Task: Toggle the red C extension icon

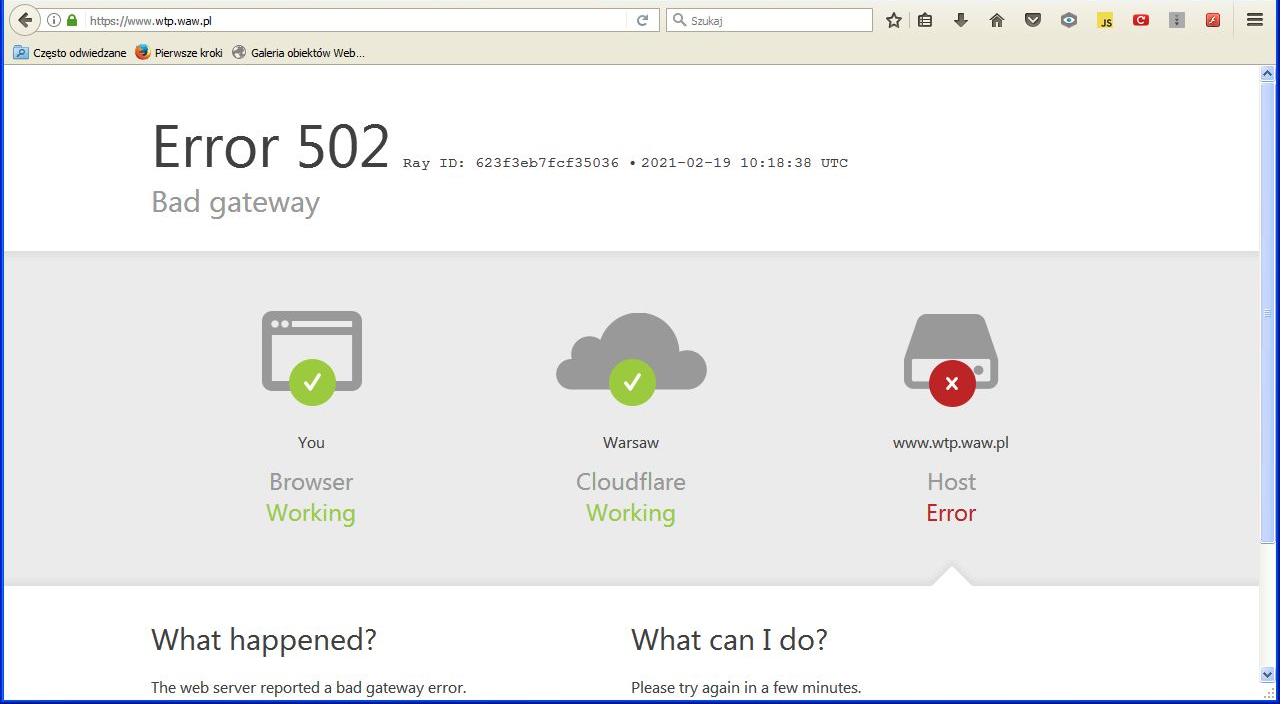Action: point(1141,20)
